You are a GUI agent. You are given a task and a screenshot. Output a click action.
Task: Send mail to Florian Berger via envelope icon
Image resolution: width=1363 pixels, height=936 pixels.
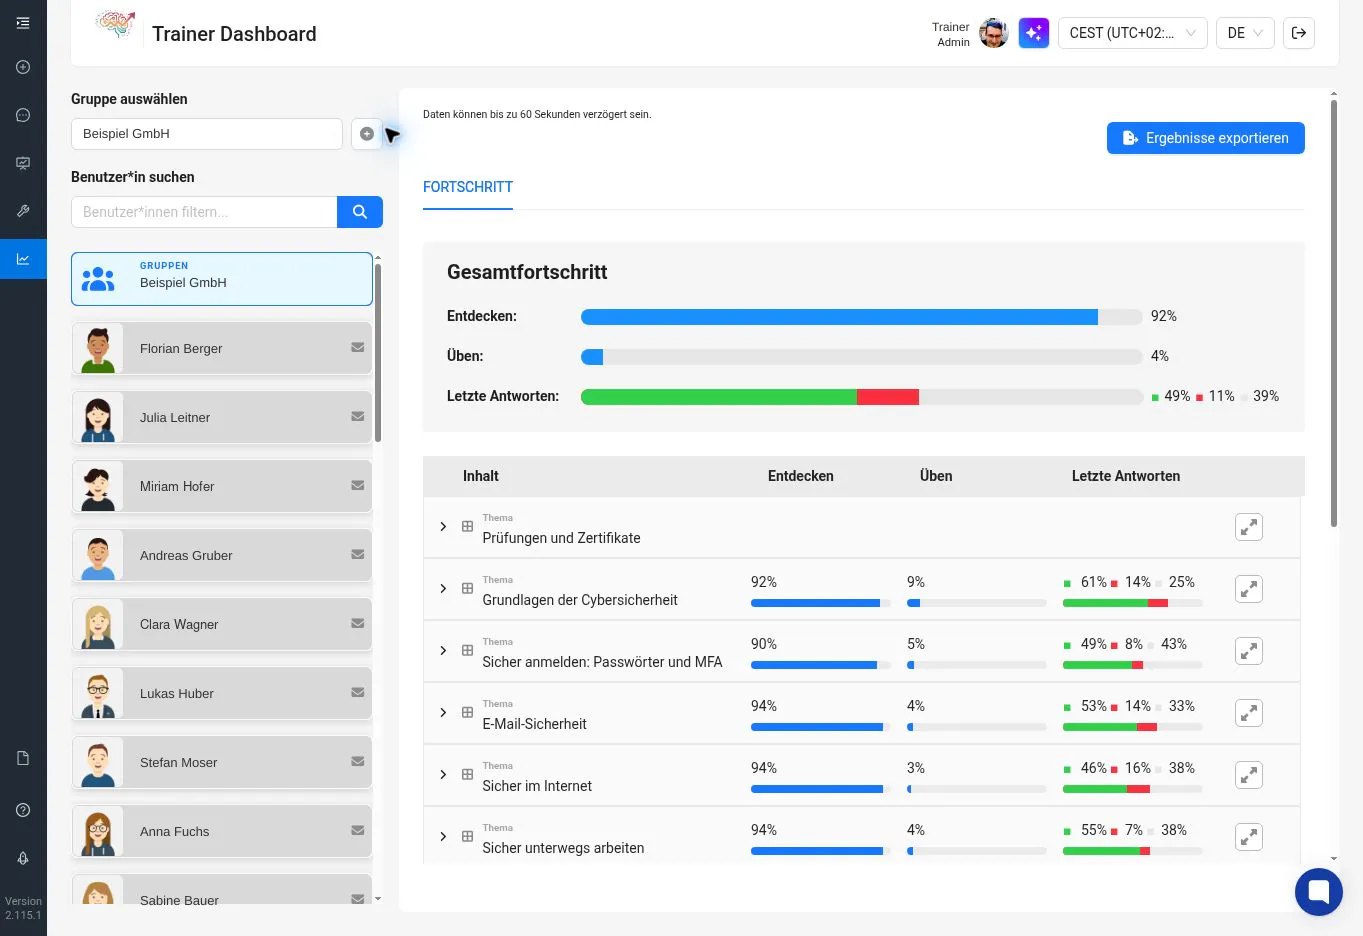(x=357, y=347)
